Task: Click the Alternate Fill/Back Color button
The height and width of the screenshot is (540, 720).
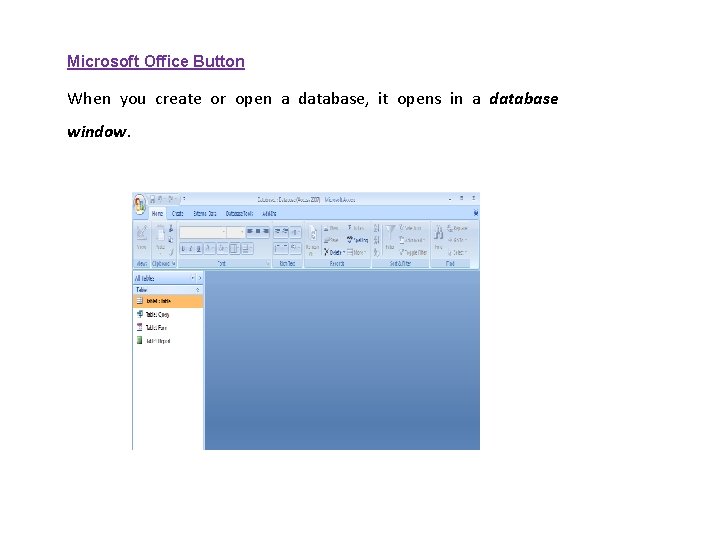Action: [x=248, y=248]
